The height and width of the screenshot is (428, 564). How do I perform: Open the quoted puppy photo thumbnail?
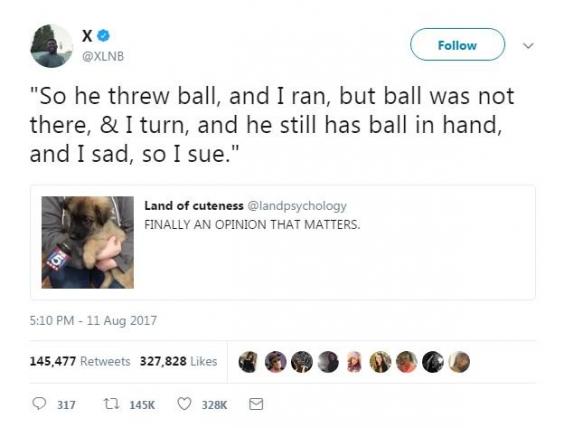88,242
